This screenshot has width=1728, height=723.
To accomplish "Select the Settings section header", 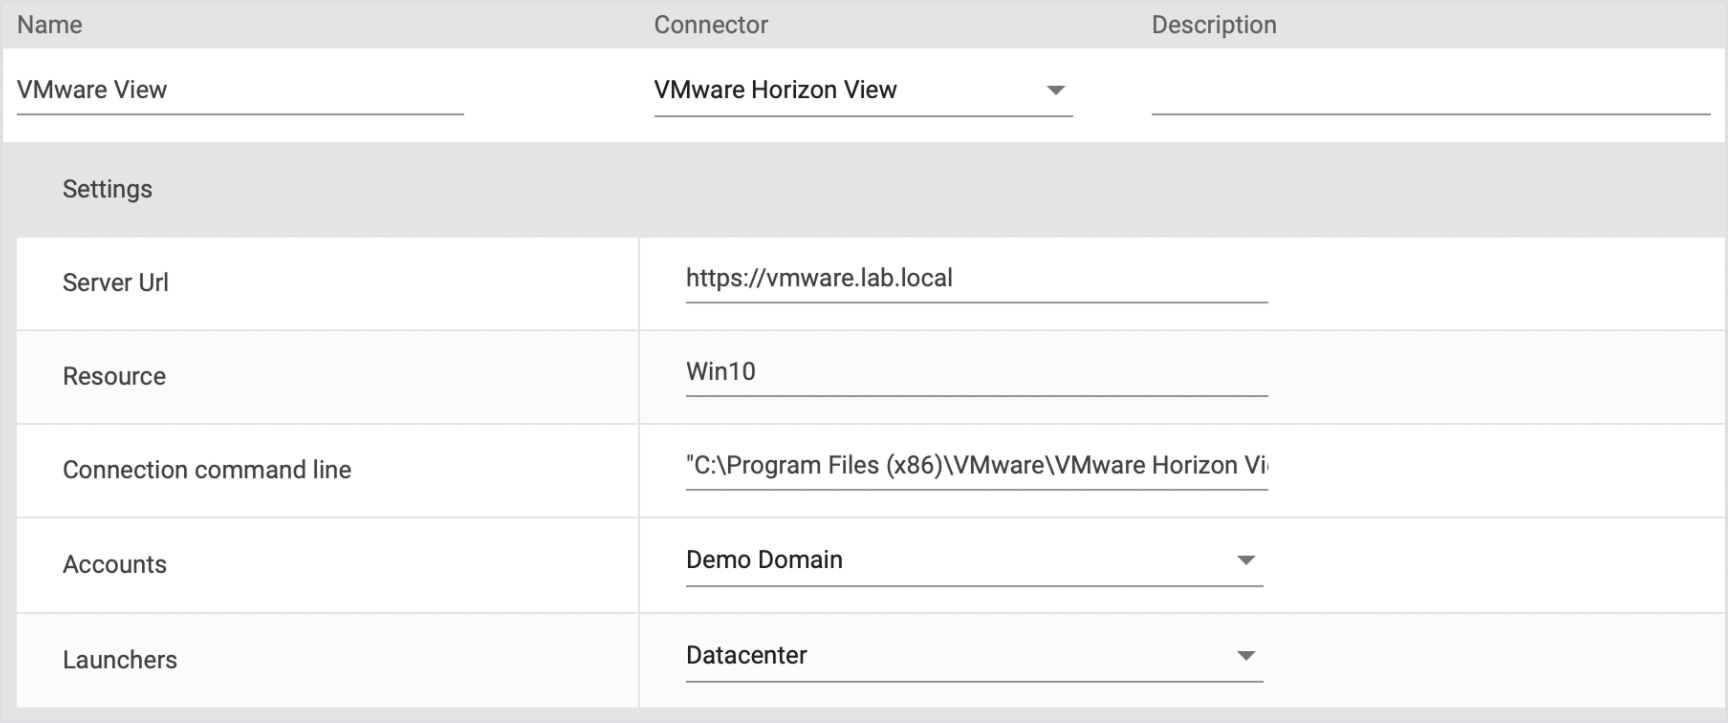I will pyautogui.click(x=108, y=189).
